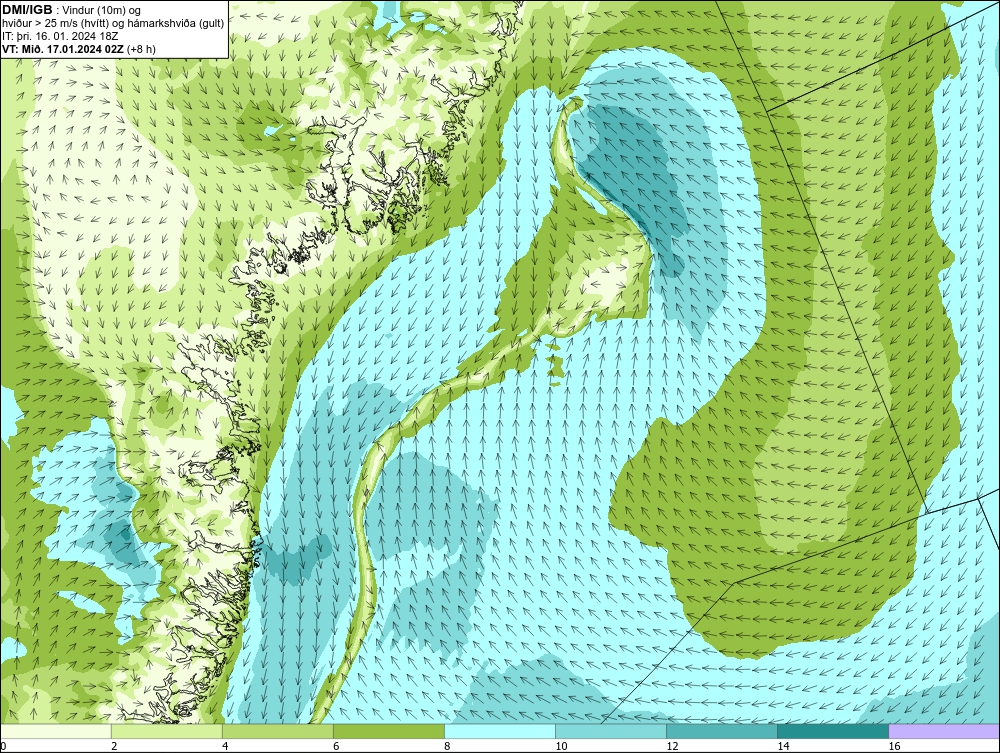The image size is (1000, 753).
Task: Click the 'VT: Mið. 17.01.2024 02Z' line
Action: (78, 48)
